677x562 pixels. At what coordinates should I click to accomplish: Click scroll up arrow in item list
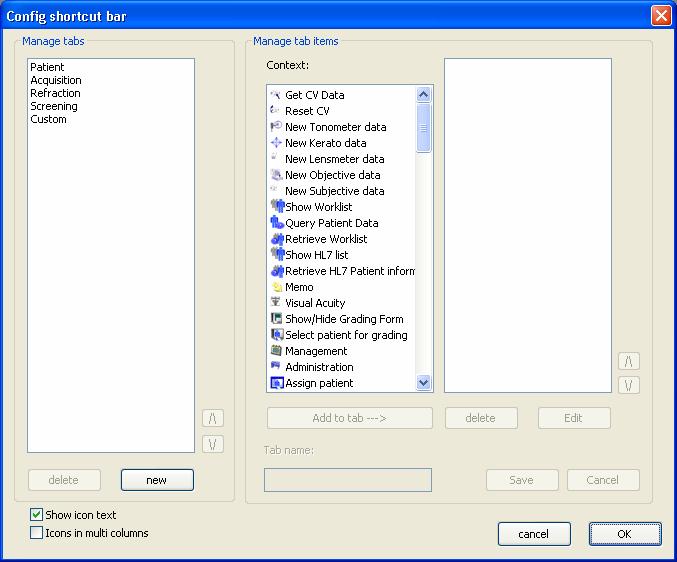coord(424,94)
